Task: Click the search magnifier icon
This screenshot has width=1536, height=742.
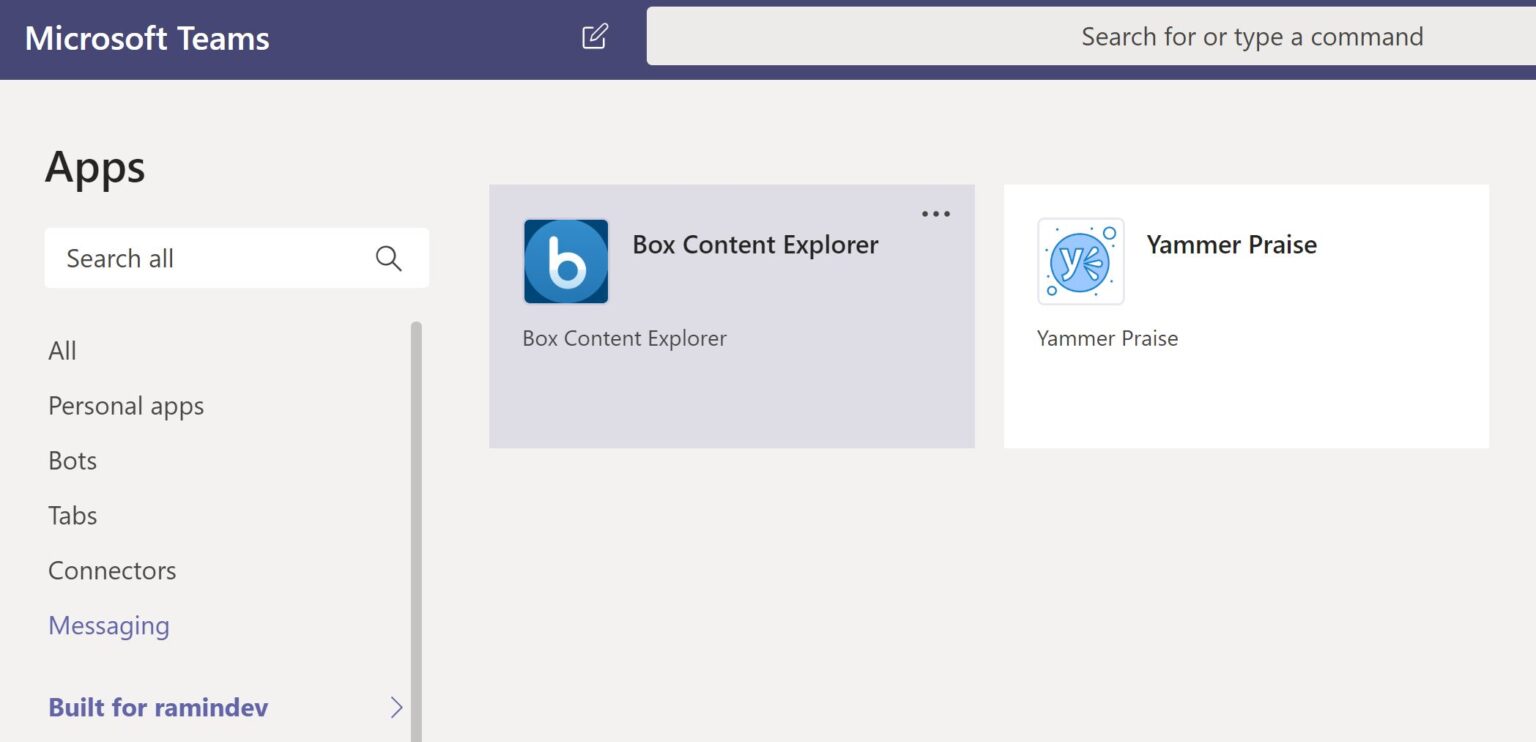Action: point(389,258)
